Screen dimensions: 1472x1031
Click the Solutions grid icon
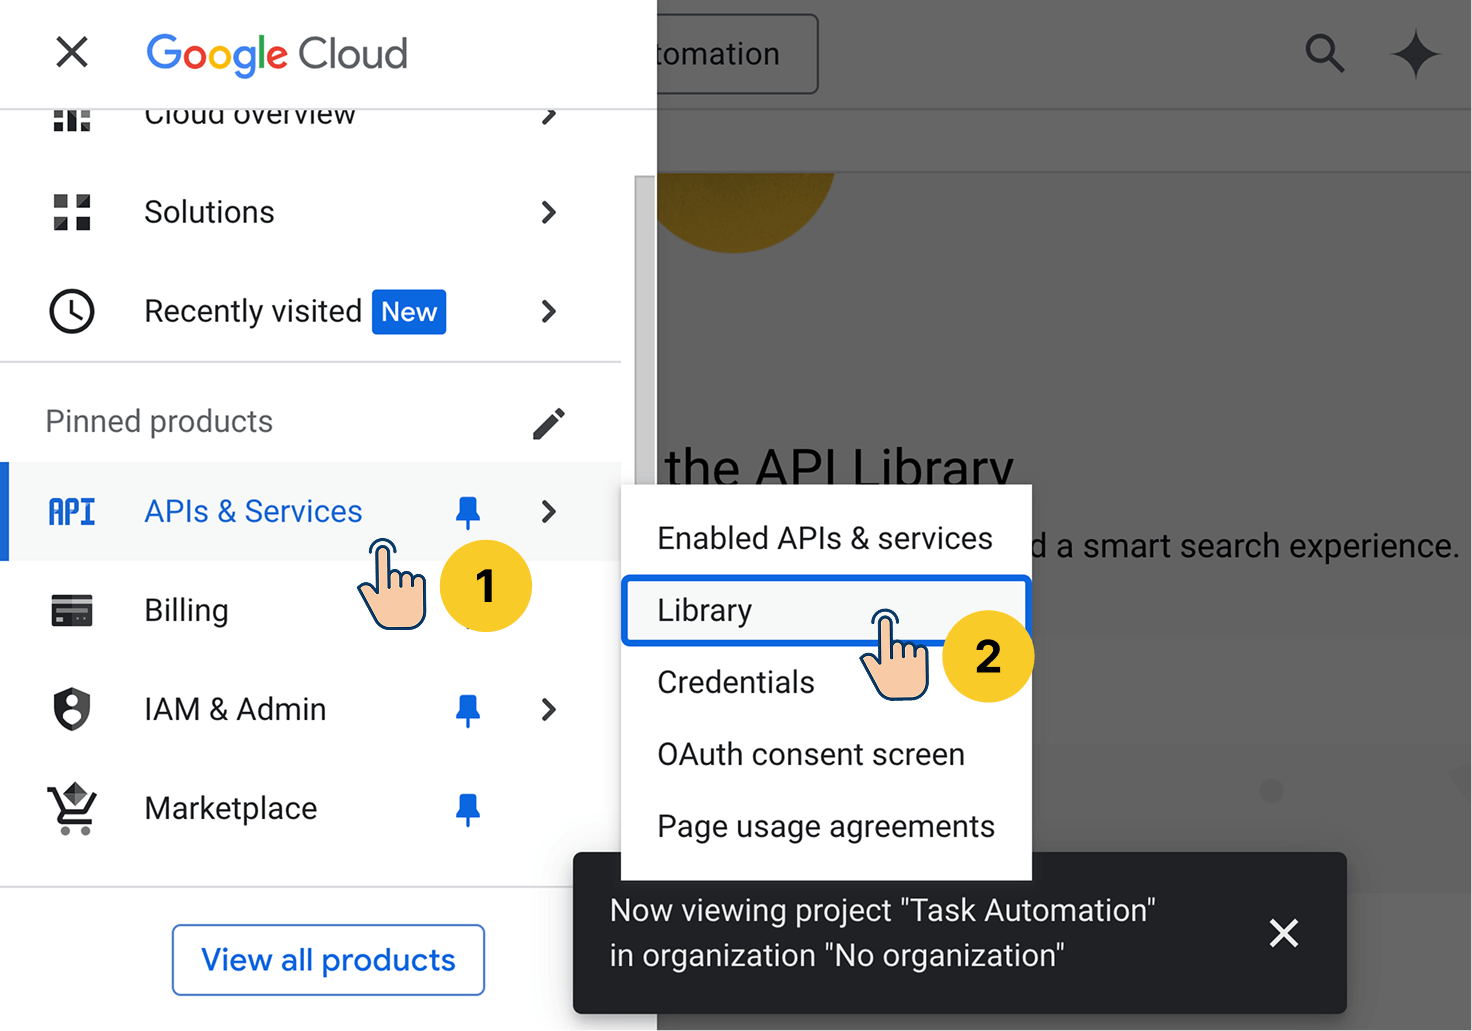(x=72, y=212)
